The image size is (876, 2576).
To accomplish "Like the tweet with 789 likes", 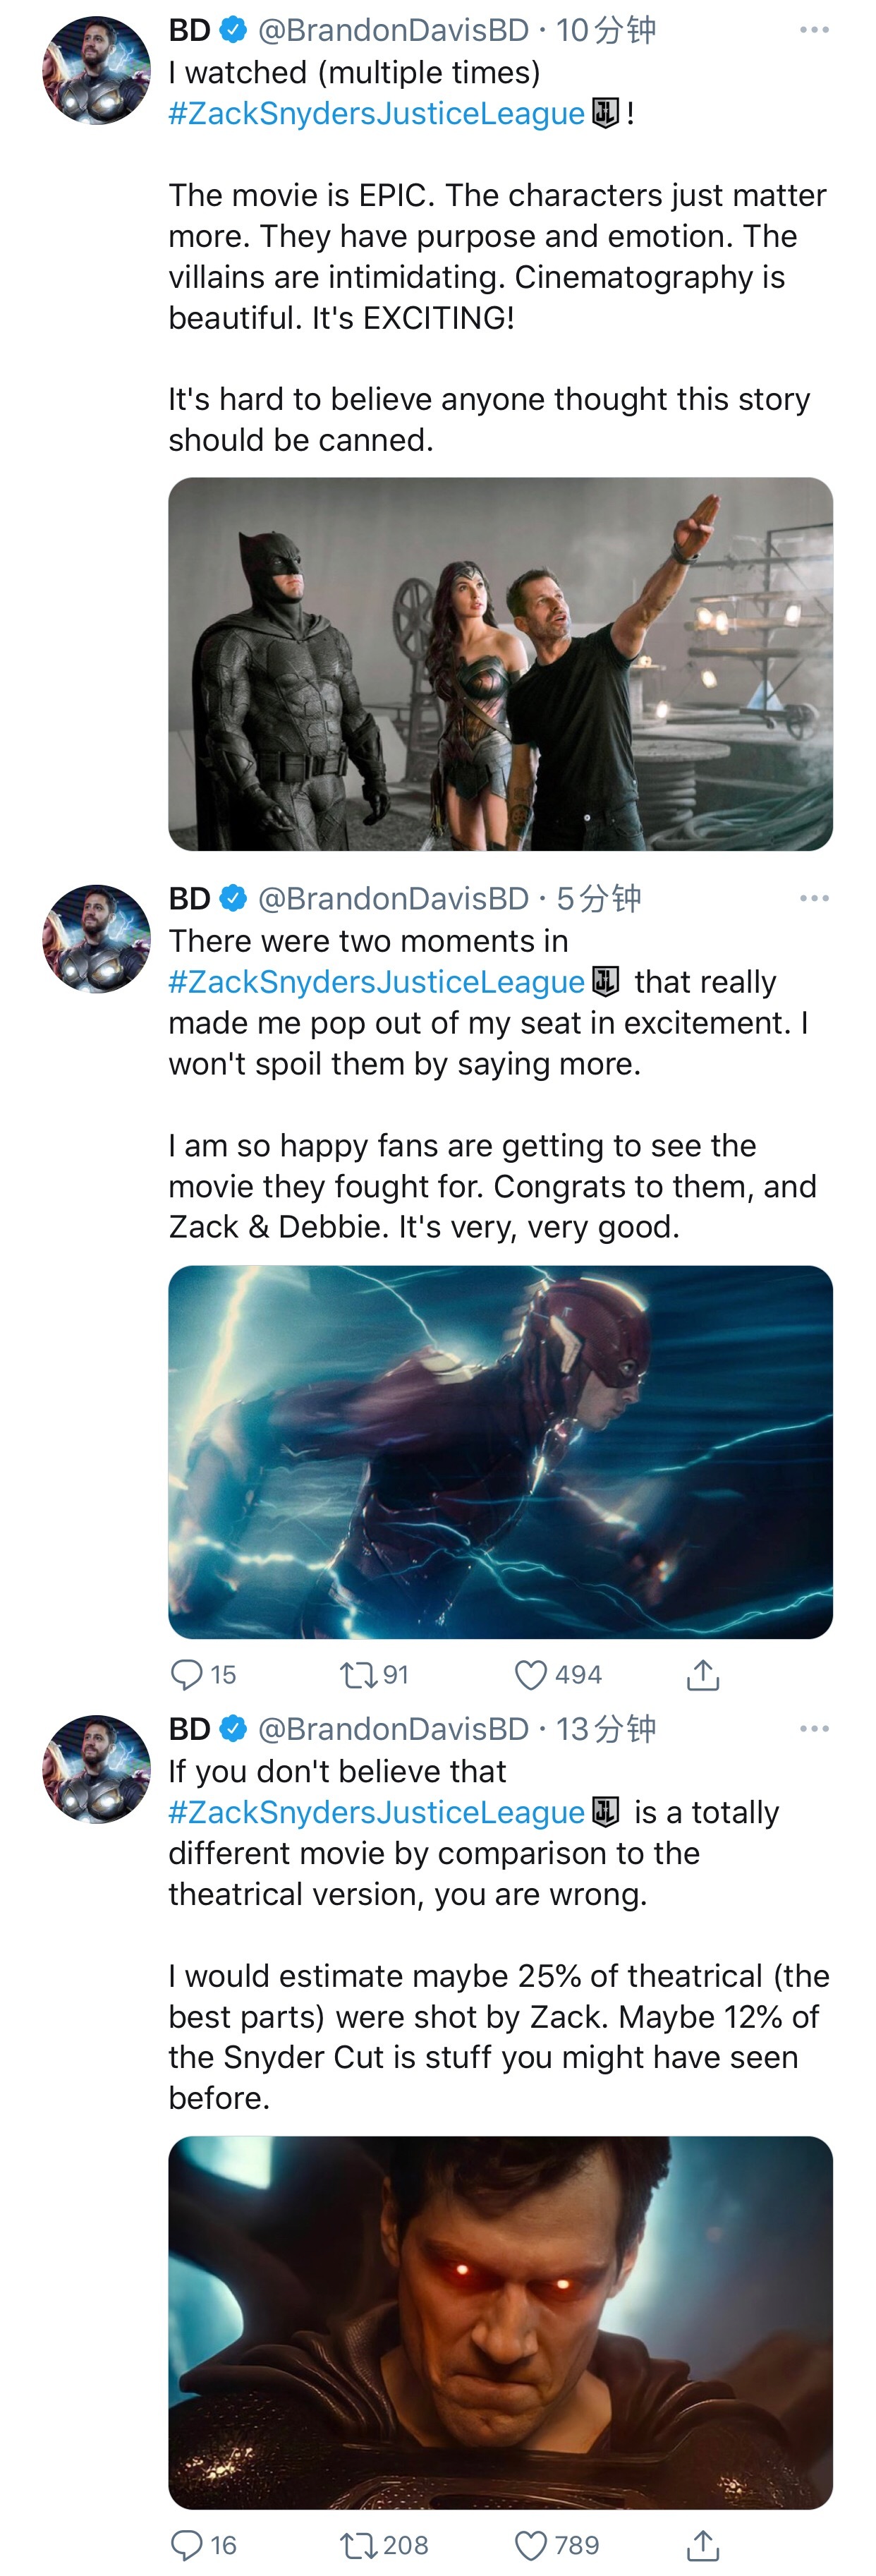I will tap(531, 2544).
